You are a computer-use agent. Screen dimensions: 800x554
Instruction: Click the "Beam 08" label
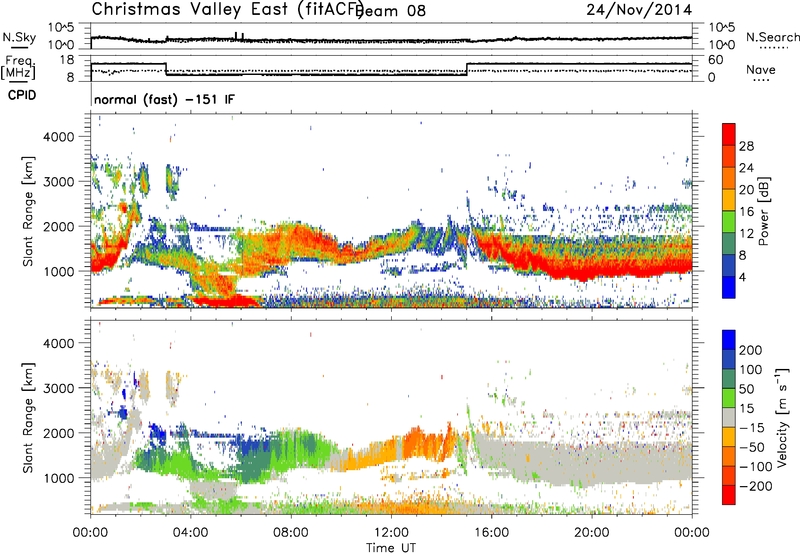pyautogui.click(x=391, y=11)
